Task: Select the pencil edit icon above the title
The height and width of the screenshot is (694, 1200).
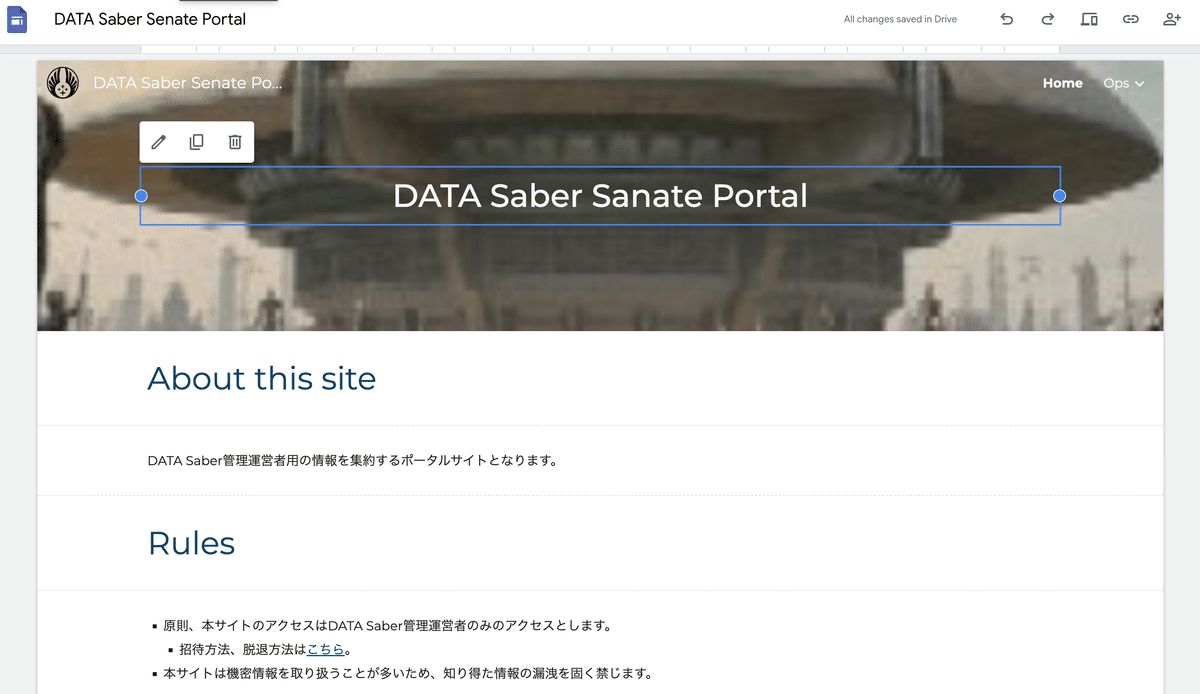Action: 159,141
